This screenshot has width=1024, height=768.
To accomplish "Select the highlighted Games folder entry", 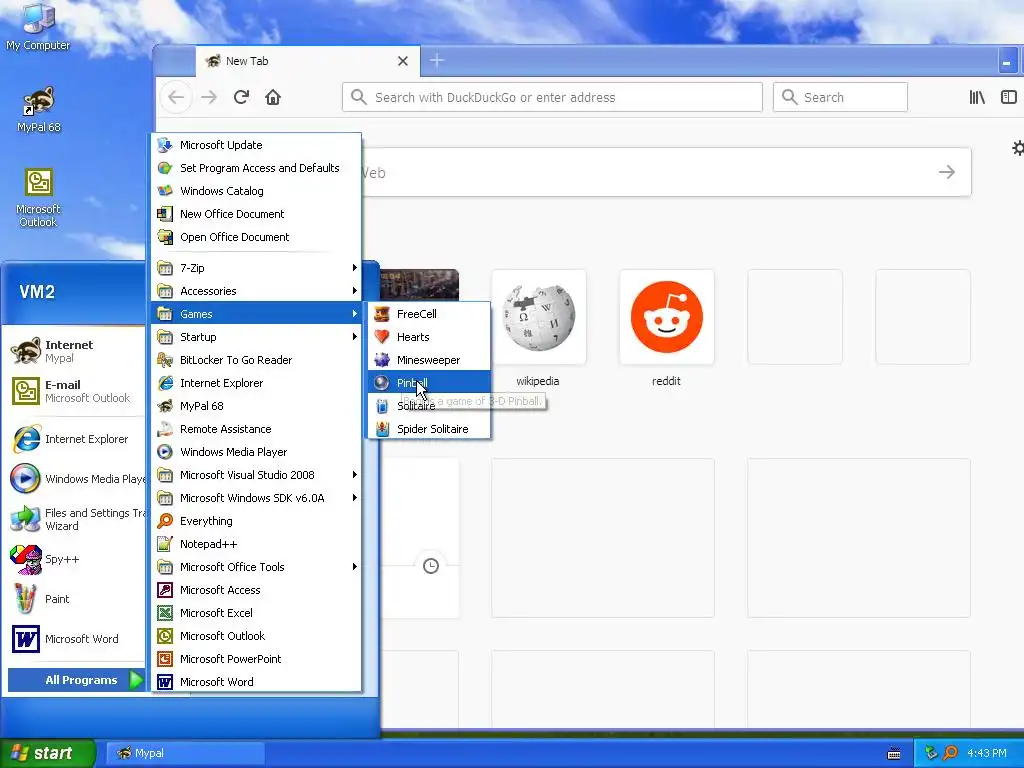I will (257, 314).
